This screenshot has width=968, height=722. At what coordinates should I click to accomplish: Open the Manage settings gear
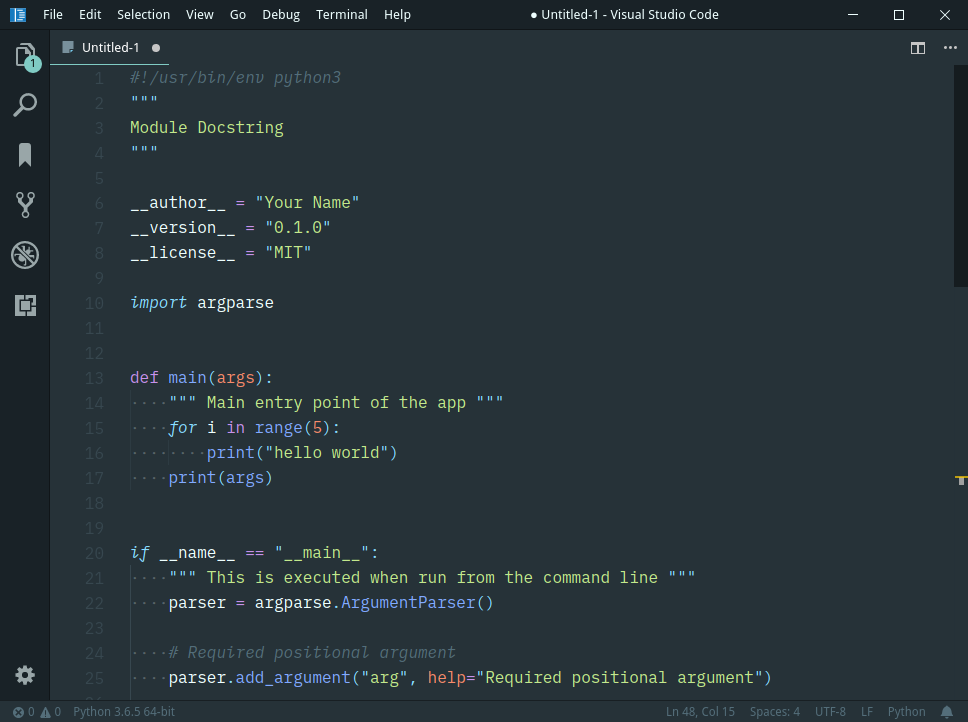coord(25,675)
